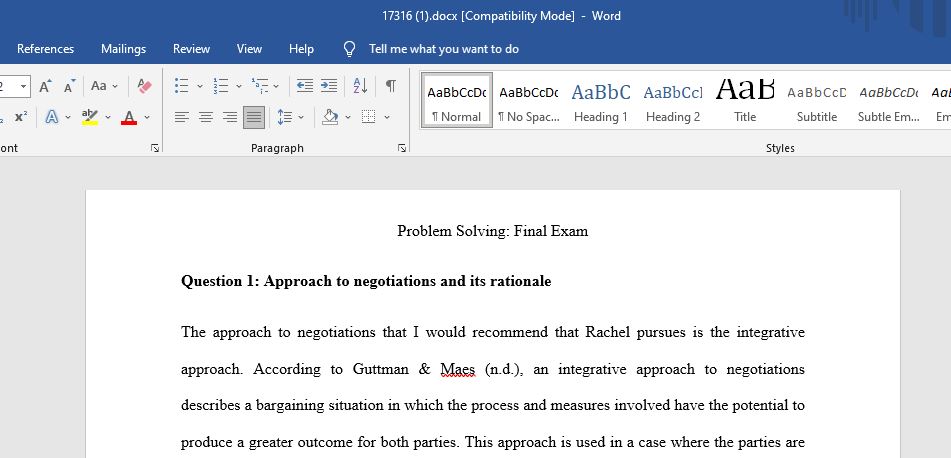Center the text alignment

pyautogui.click(x=206, y=117)
